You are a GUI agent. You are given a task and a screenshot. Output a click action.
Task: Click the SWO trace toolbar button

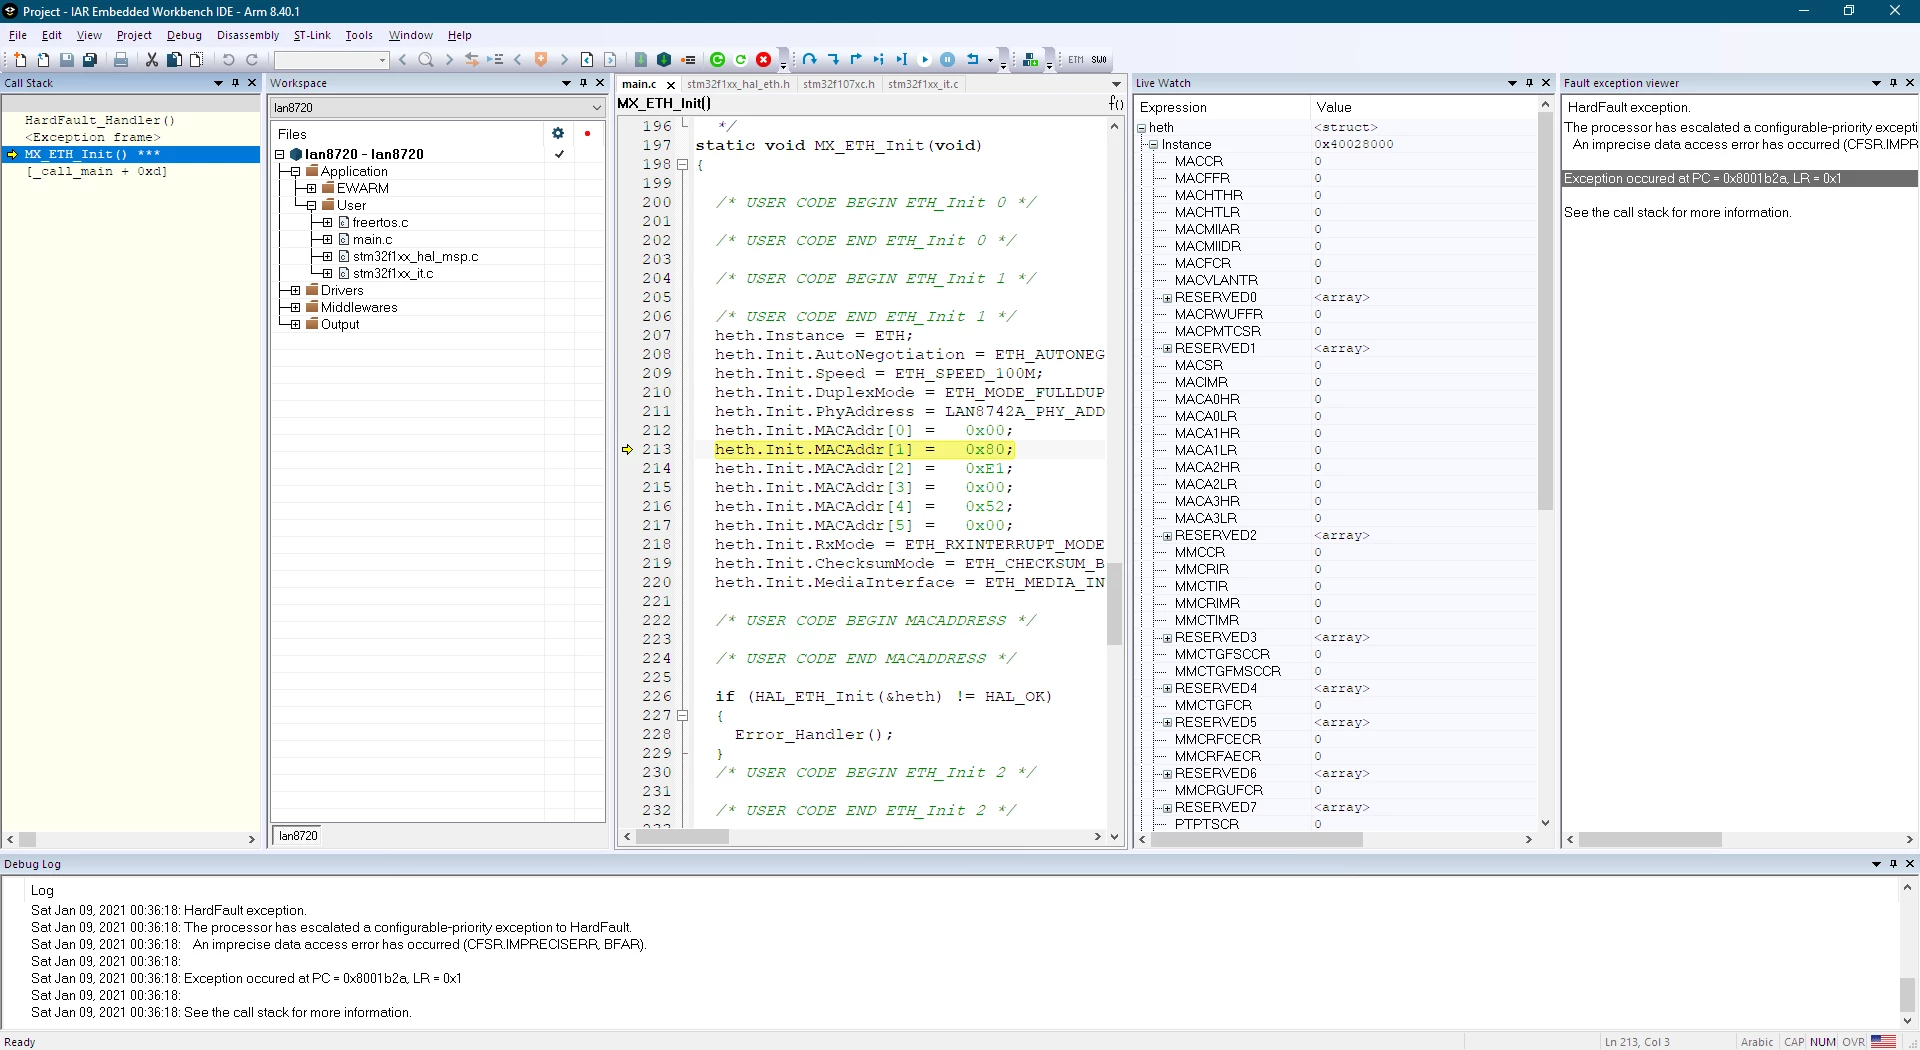(x=1099, y=60)
